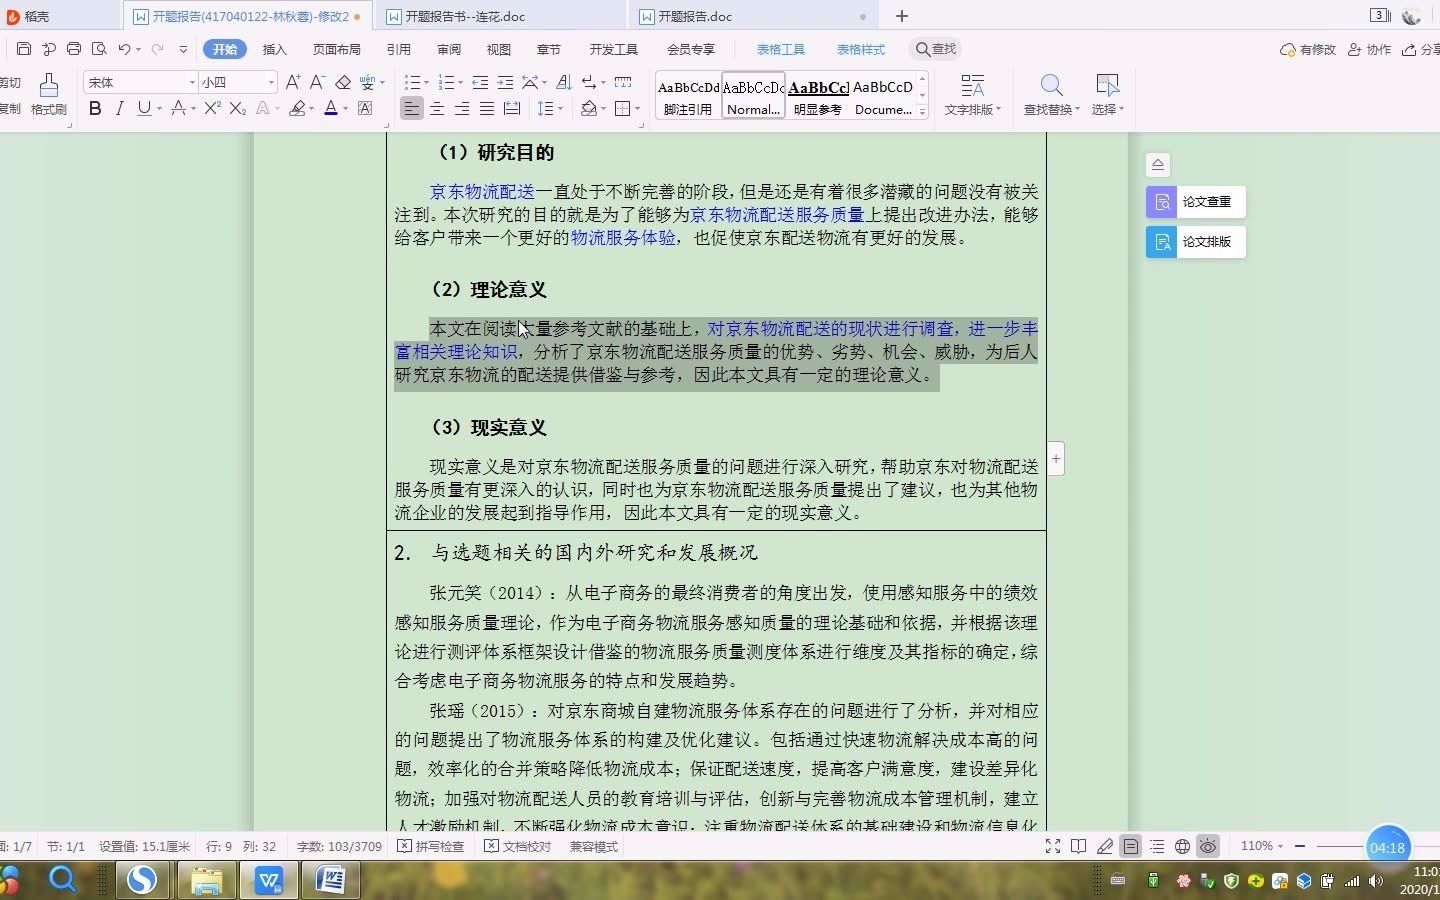Open the font name 宋体 dropdown
Screen dimensions: 1440x900
click(192, 82)
